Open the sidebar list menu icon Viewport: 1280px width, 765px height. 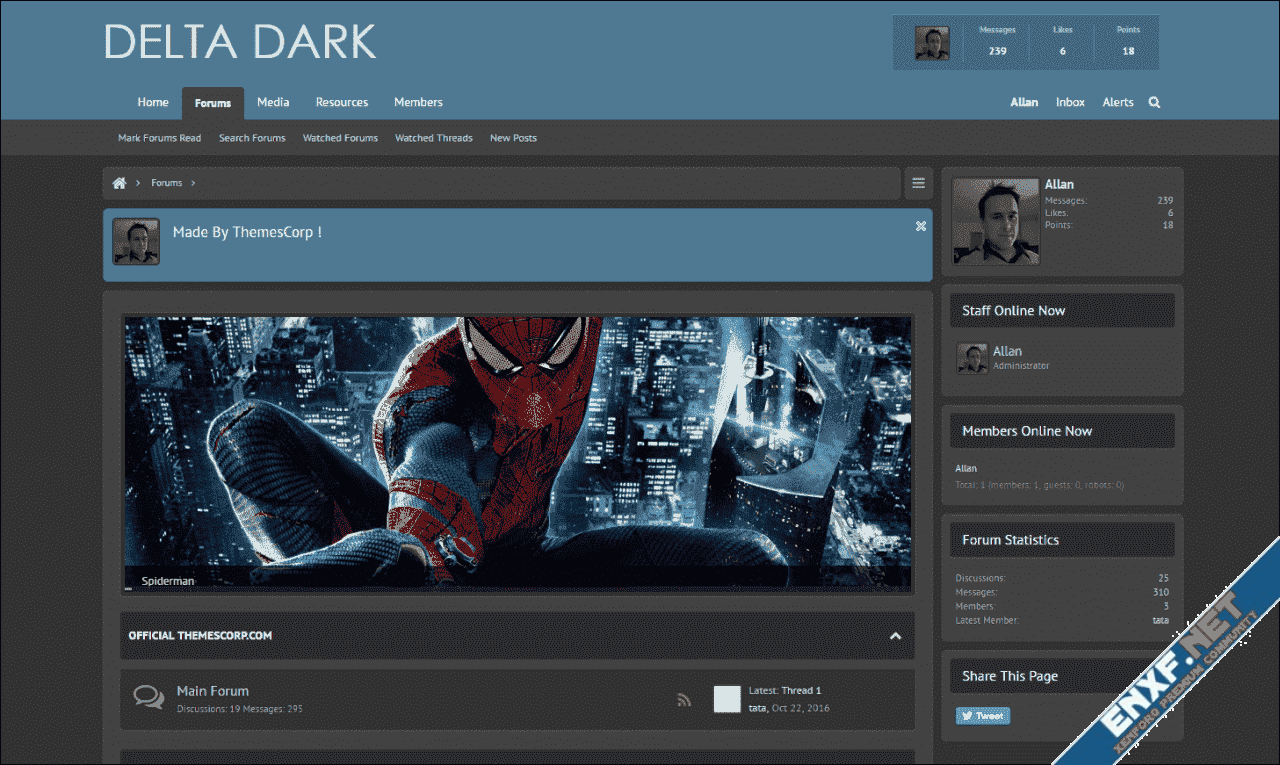918,183
